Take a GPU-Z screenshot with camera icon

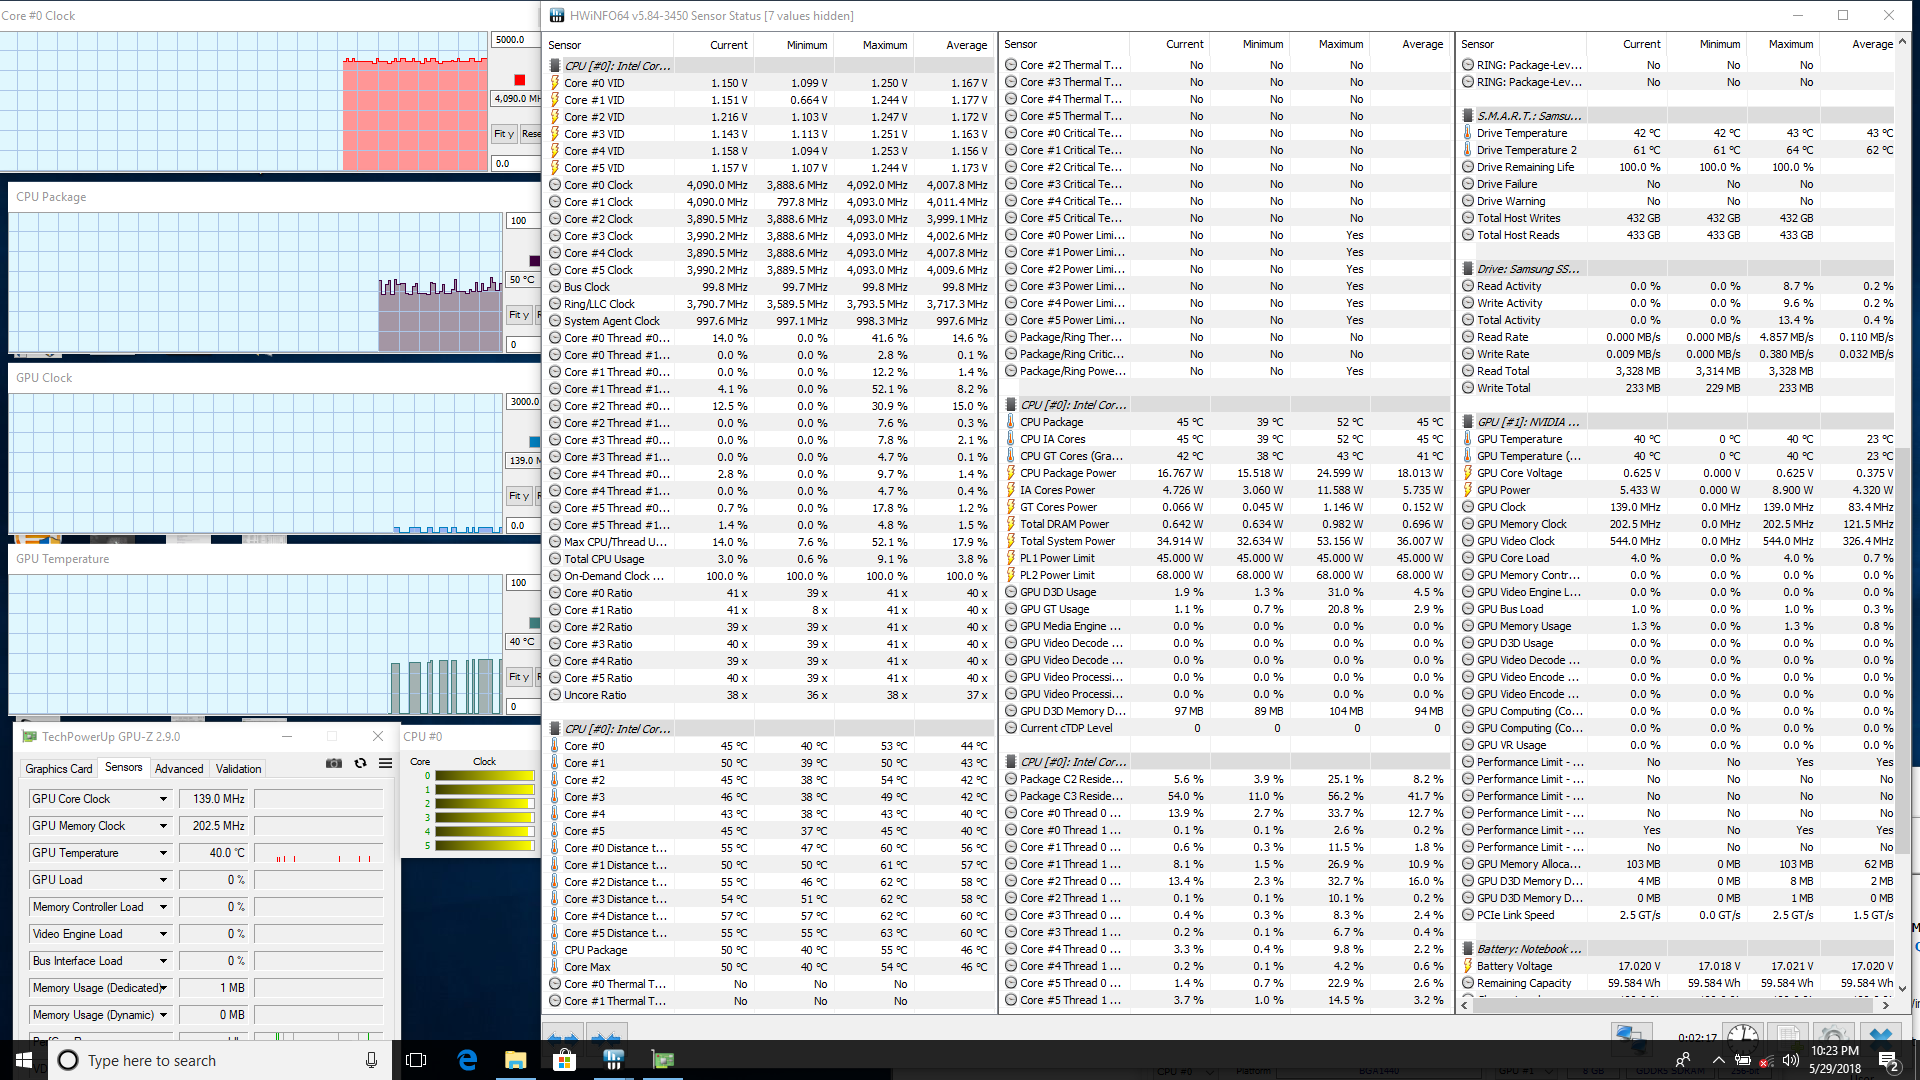coord(334,763)
